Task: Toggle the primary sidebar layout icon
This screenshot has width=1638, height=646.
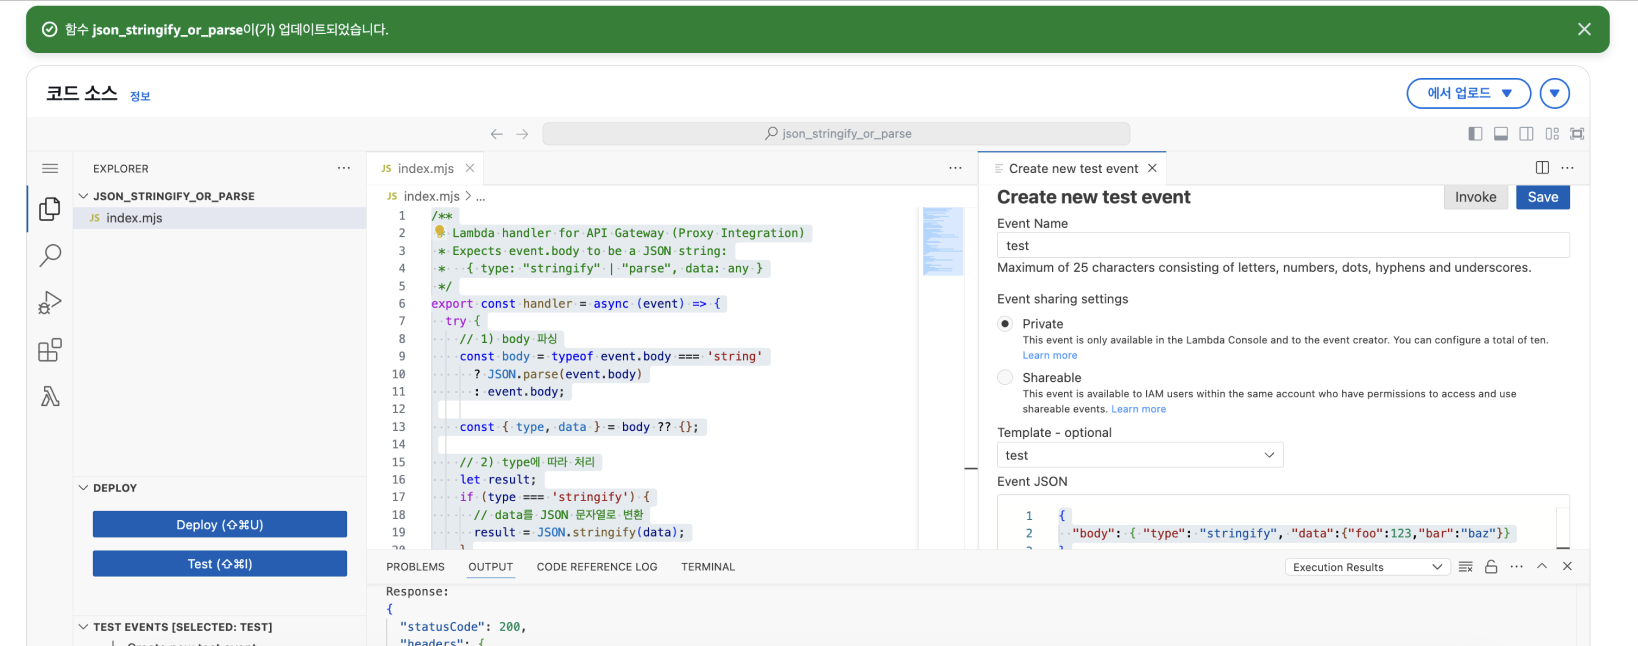Action: point(1475,134)
